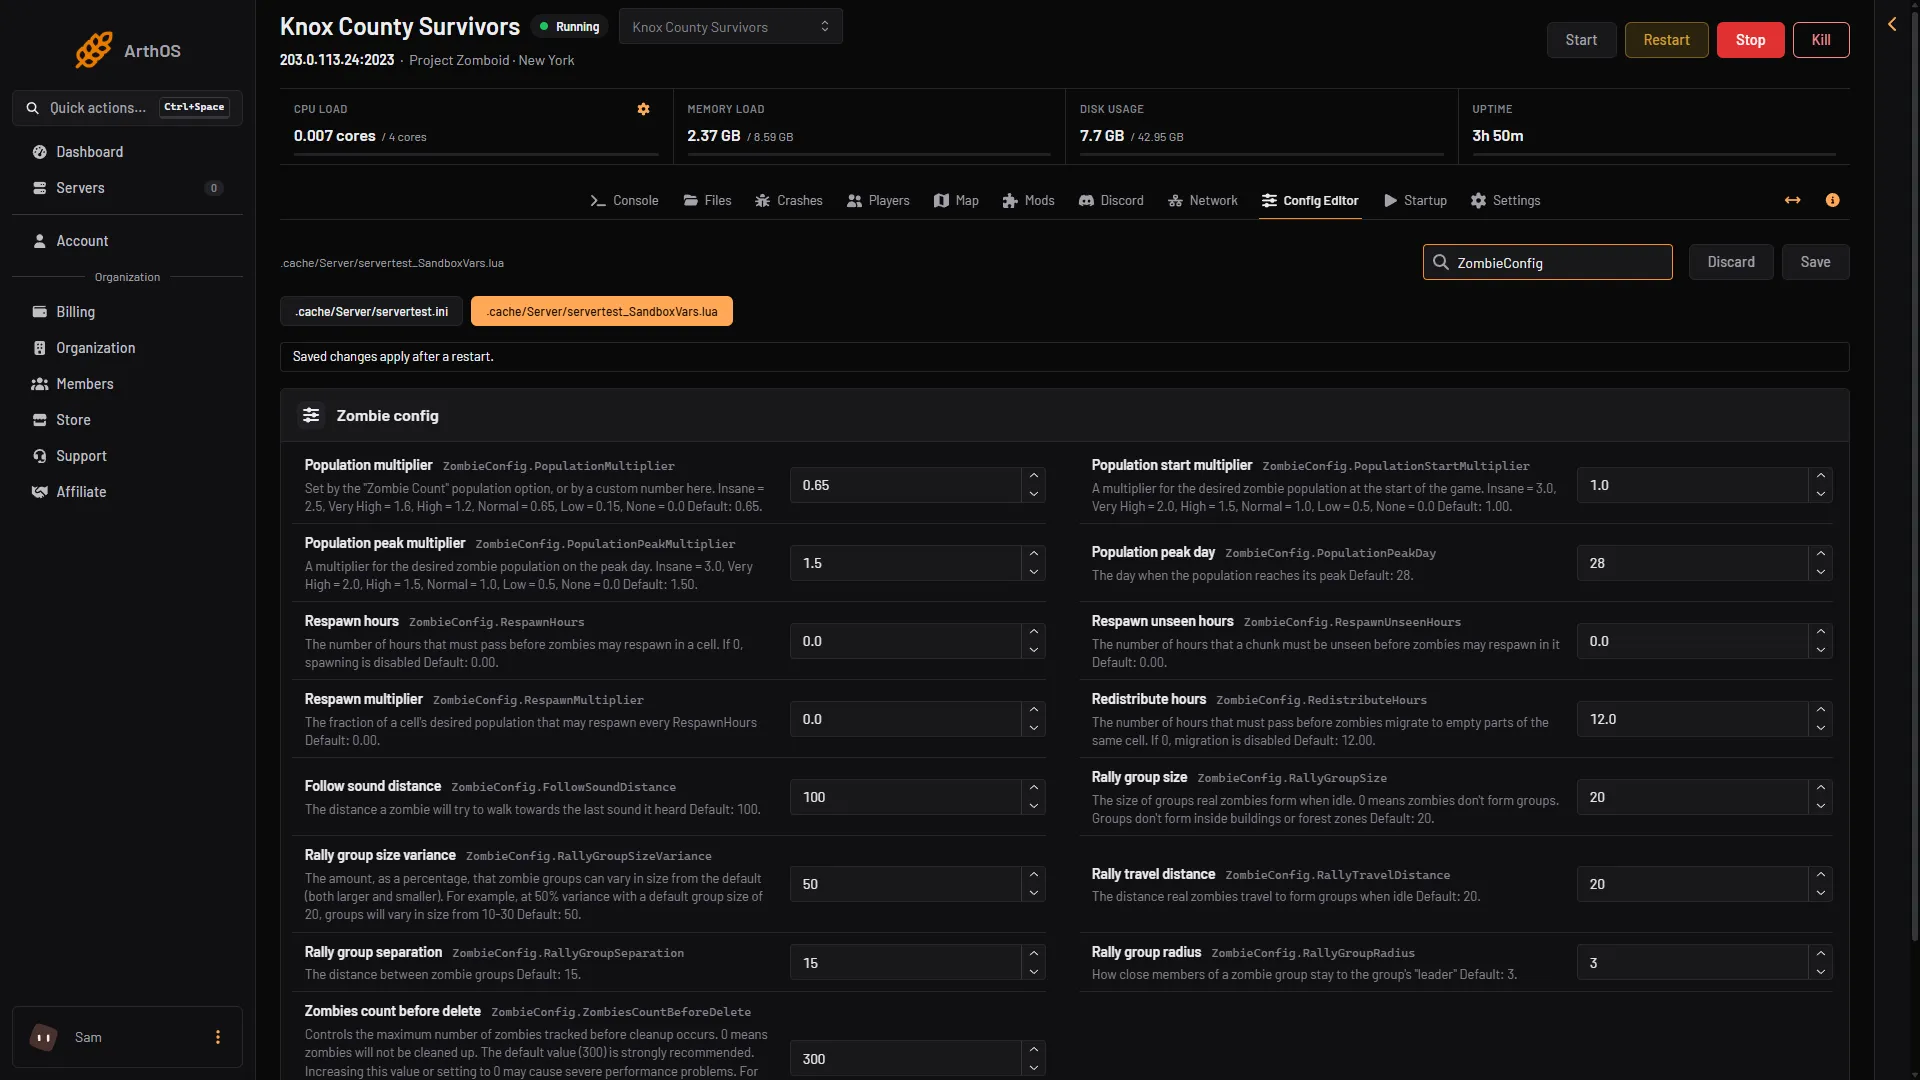Decrease Redistribute hours value
The width and height of the screenshot is (1920, 1080).
[x=1820, y=728]
